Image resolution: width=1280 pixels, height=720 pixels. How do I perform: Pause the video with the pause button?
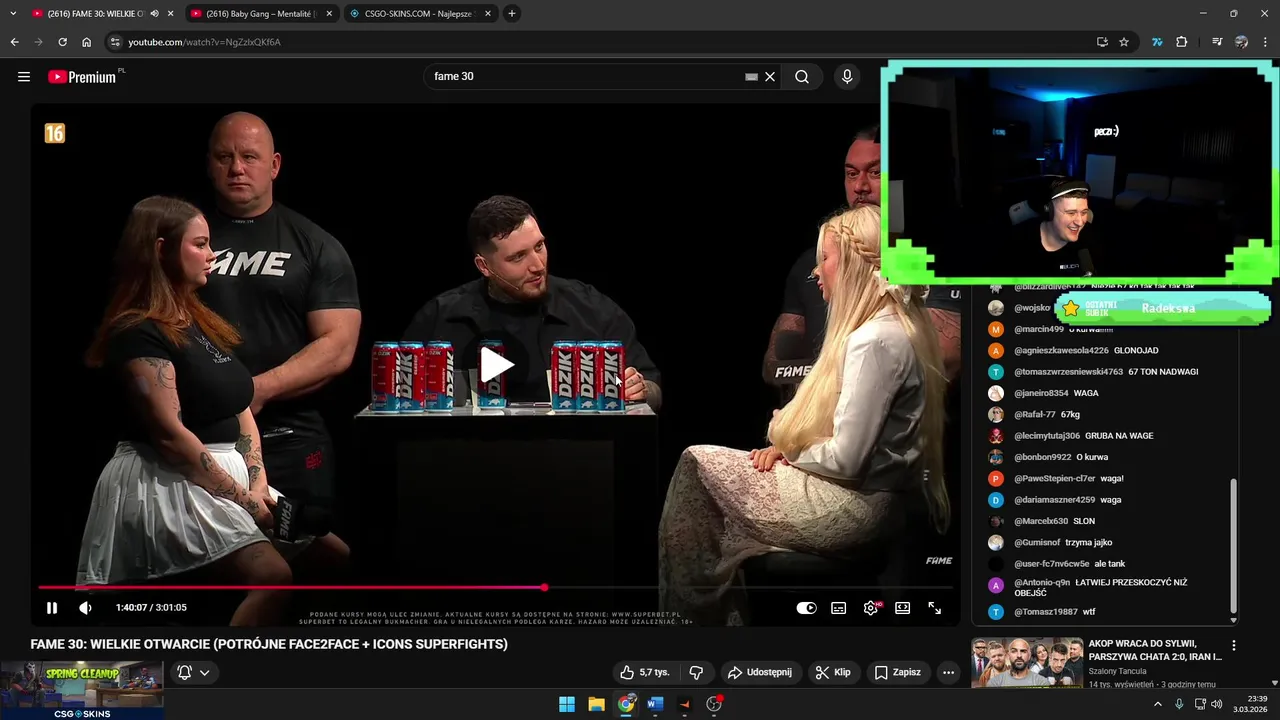(x=52, y=607)
